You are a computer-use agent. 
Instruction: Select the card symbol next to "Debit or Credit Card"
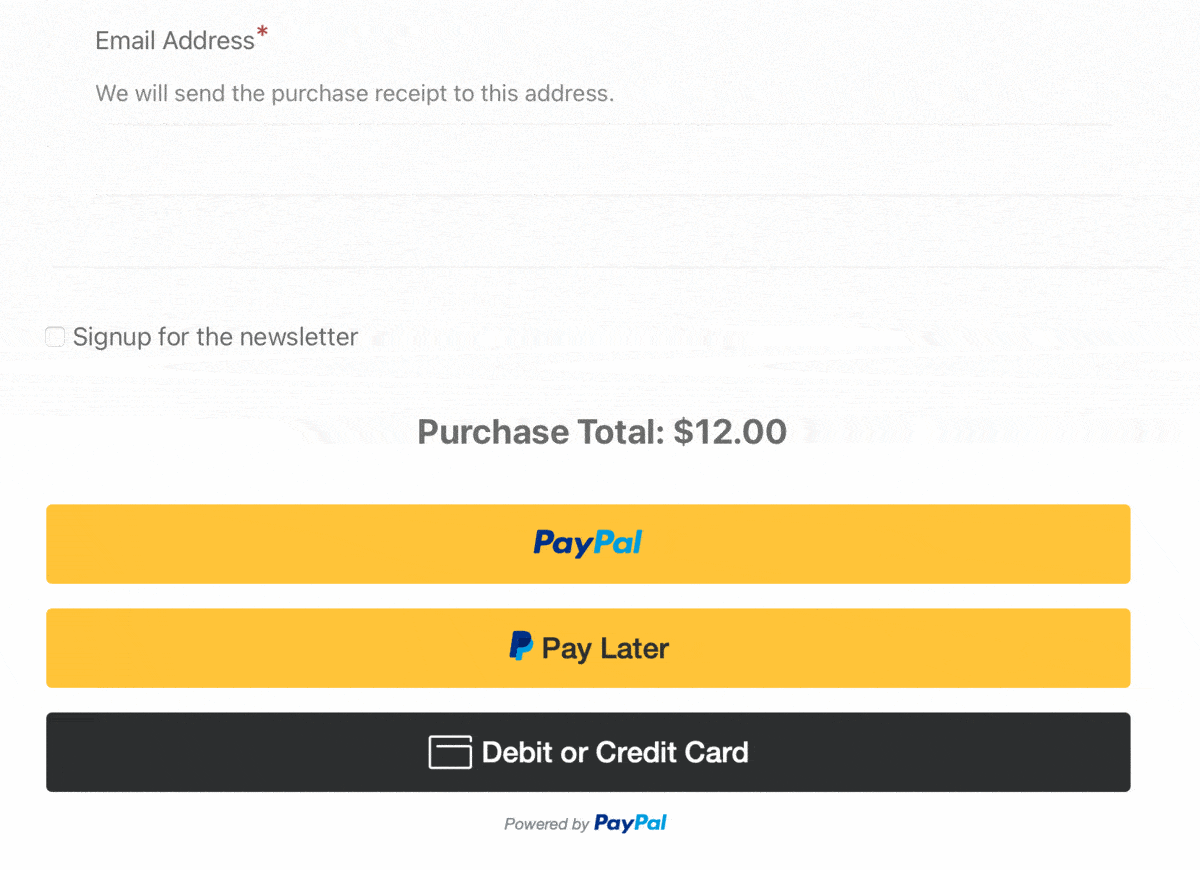point(449,752)
